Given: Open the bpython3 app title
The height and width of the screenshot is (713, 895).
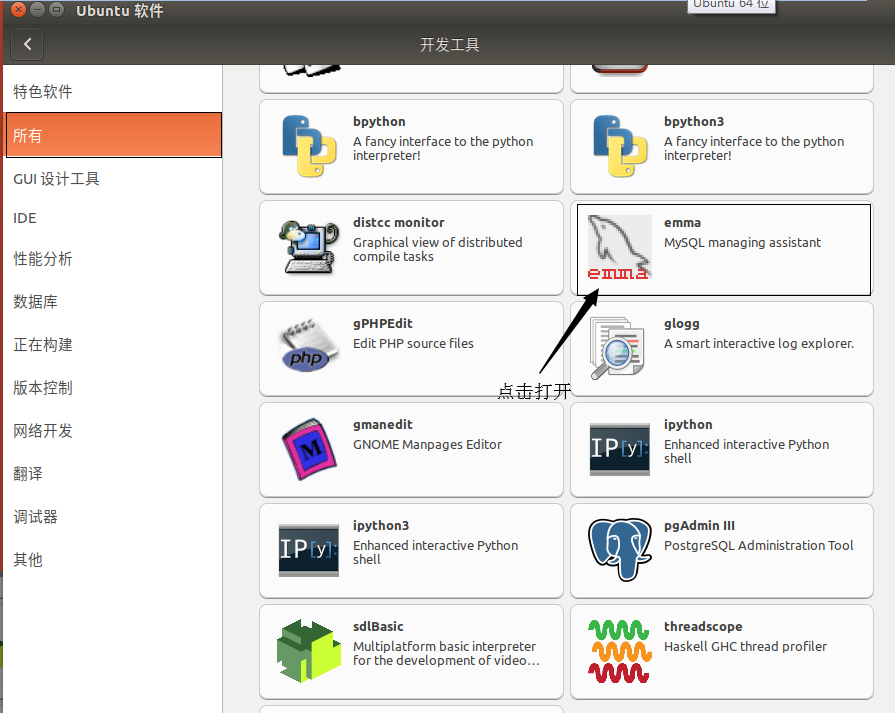Looking at the screenshot, I should point(694,122).
